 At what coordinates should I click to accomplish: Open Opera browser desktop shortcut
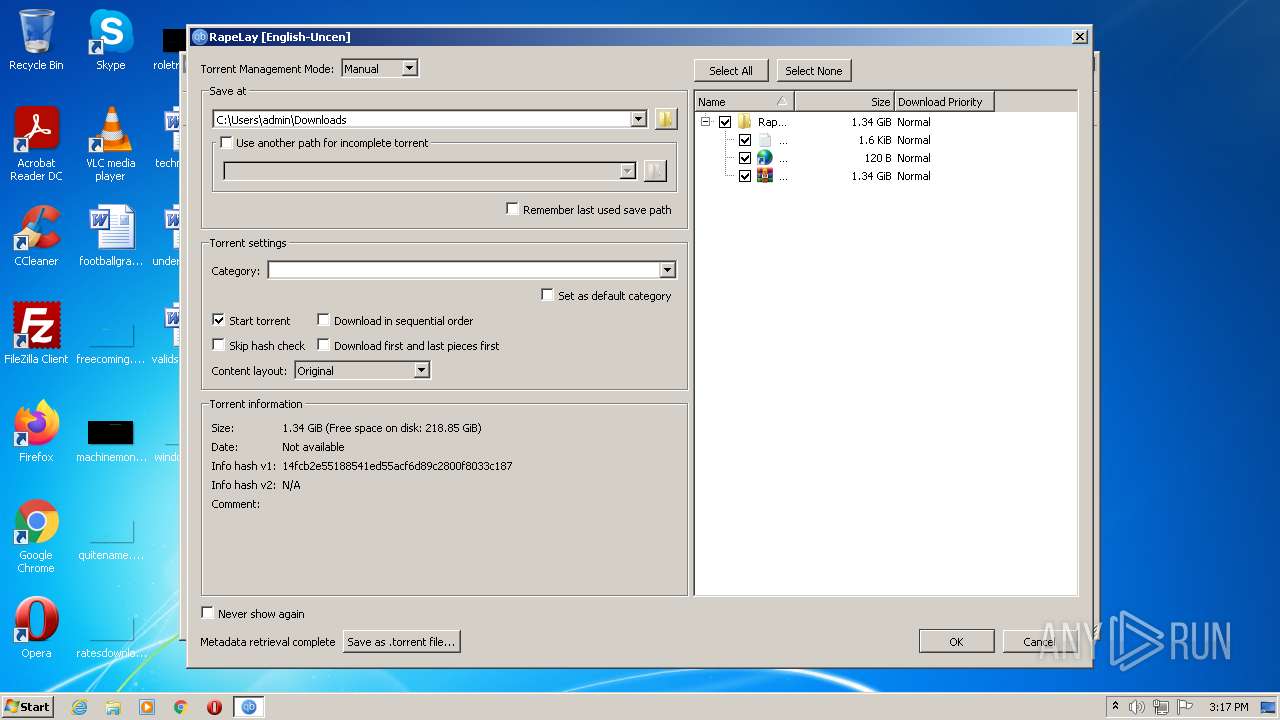point(36,627)
